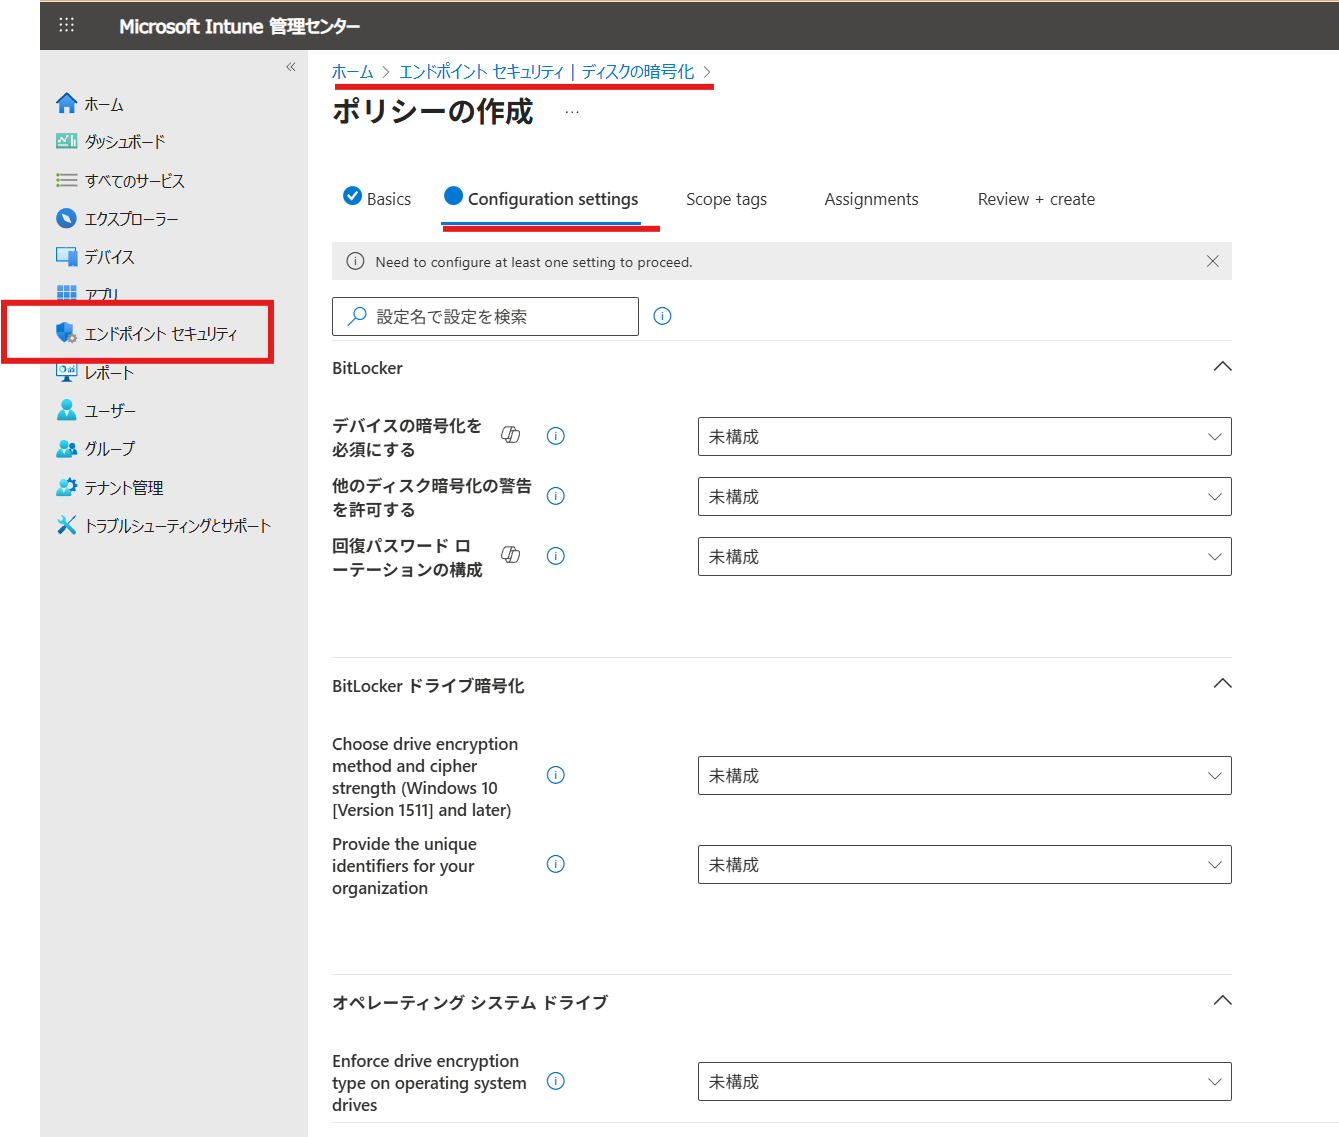
Task: Open Copilot tooltip for recovery password rotation
Action: point(510,554)
